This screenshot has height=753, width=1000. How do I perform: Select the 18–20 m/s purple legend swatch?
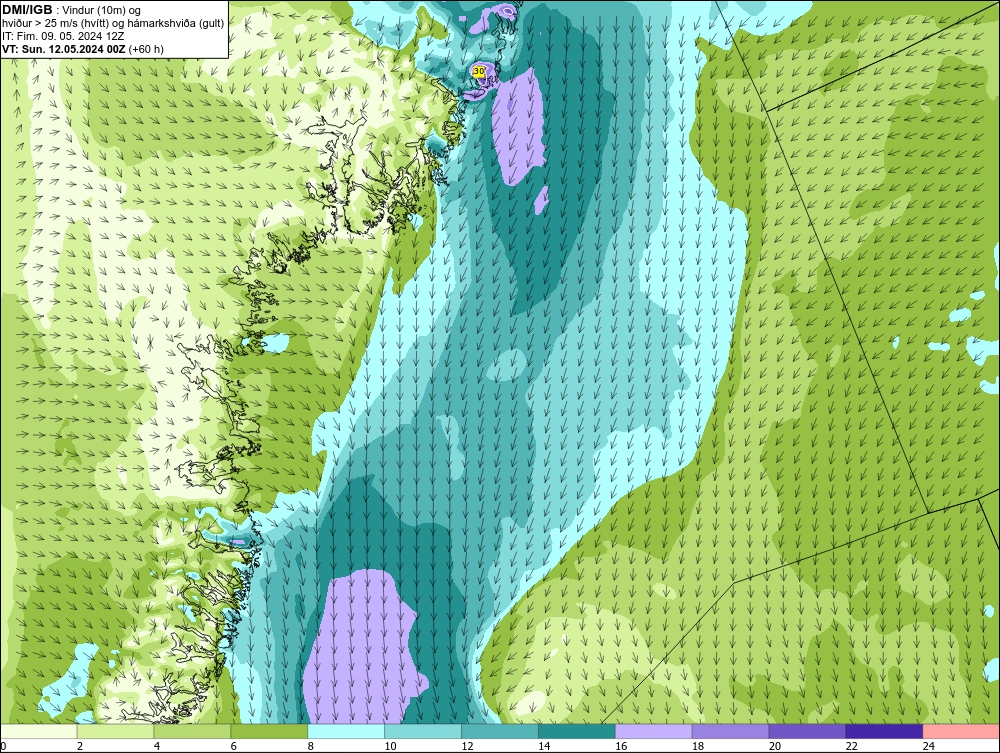pos(730,731)
